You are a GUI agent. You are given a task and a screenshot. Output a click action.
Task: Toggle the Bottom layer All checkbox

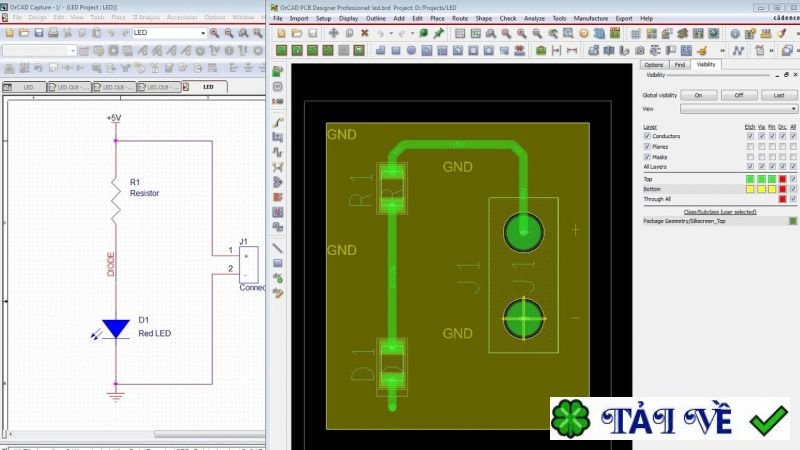click(x=793, y=189)
